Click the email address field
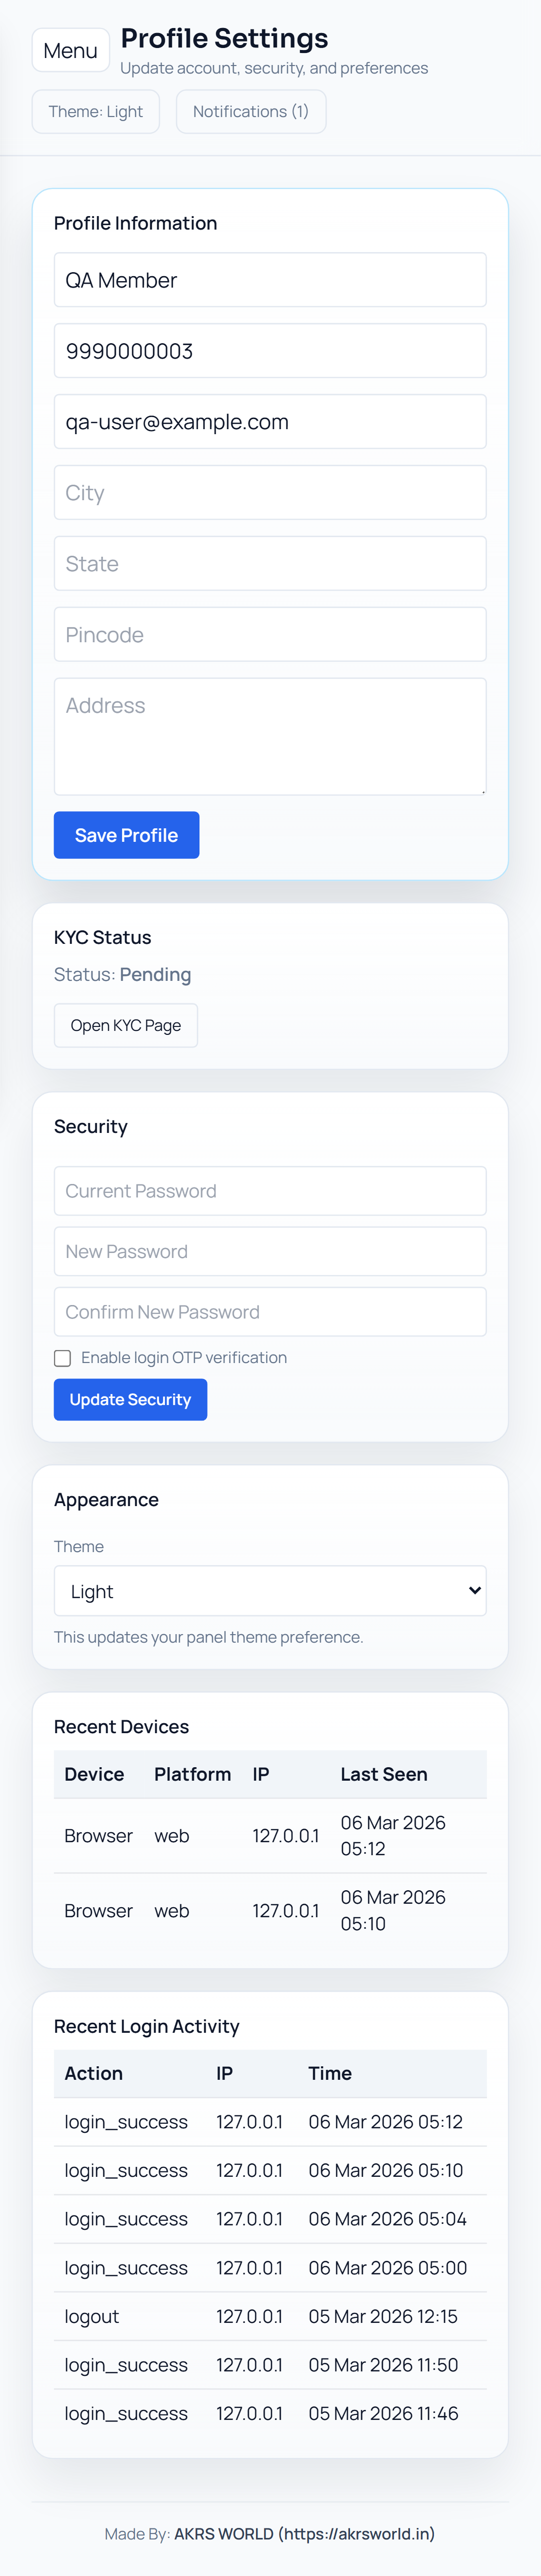The image size is (541, 2576). tap(270, 422)
